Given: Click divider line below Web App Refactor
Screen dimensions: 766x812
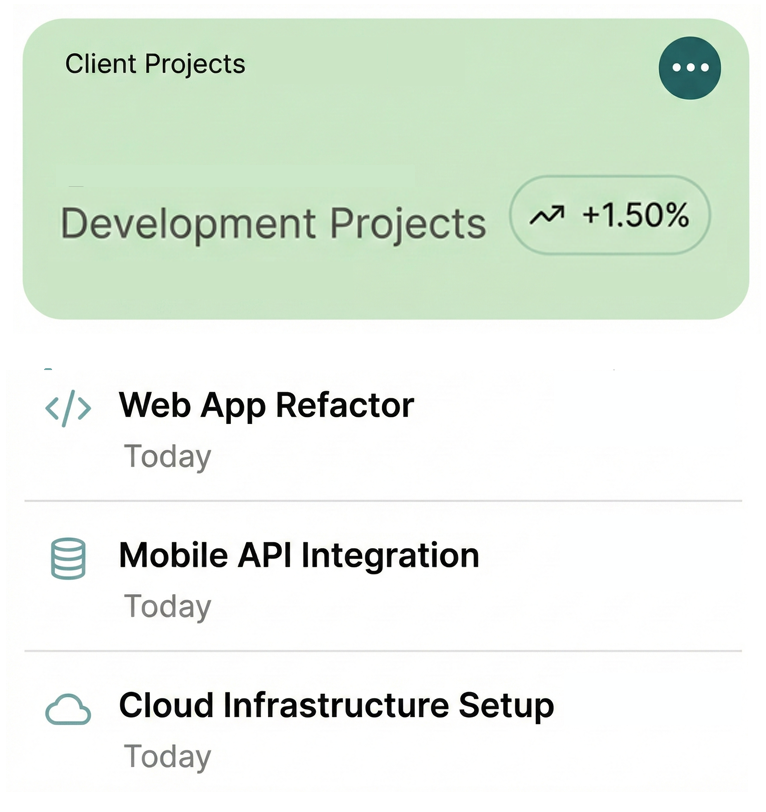Looking at the screenshot, I should [x=383, y=500].
